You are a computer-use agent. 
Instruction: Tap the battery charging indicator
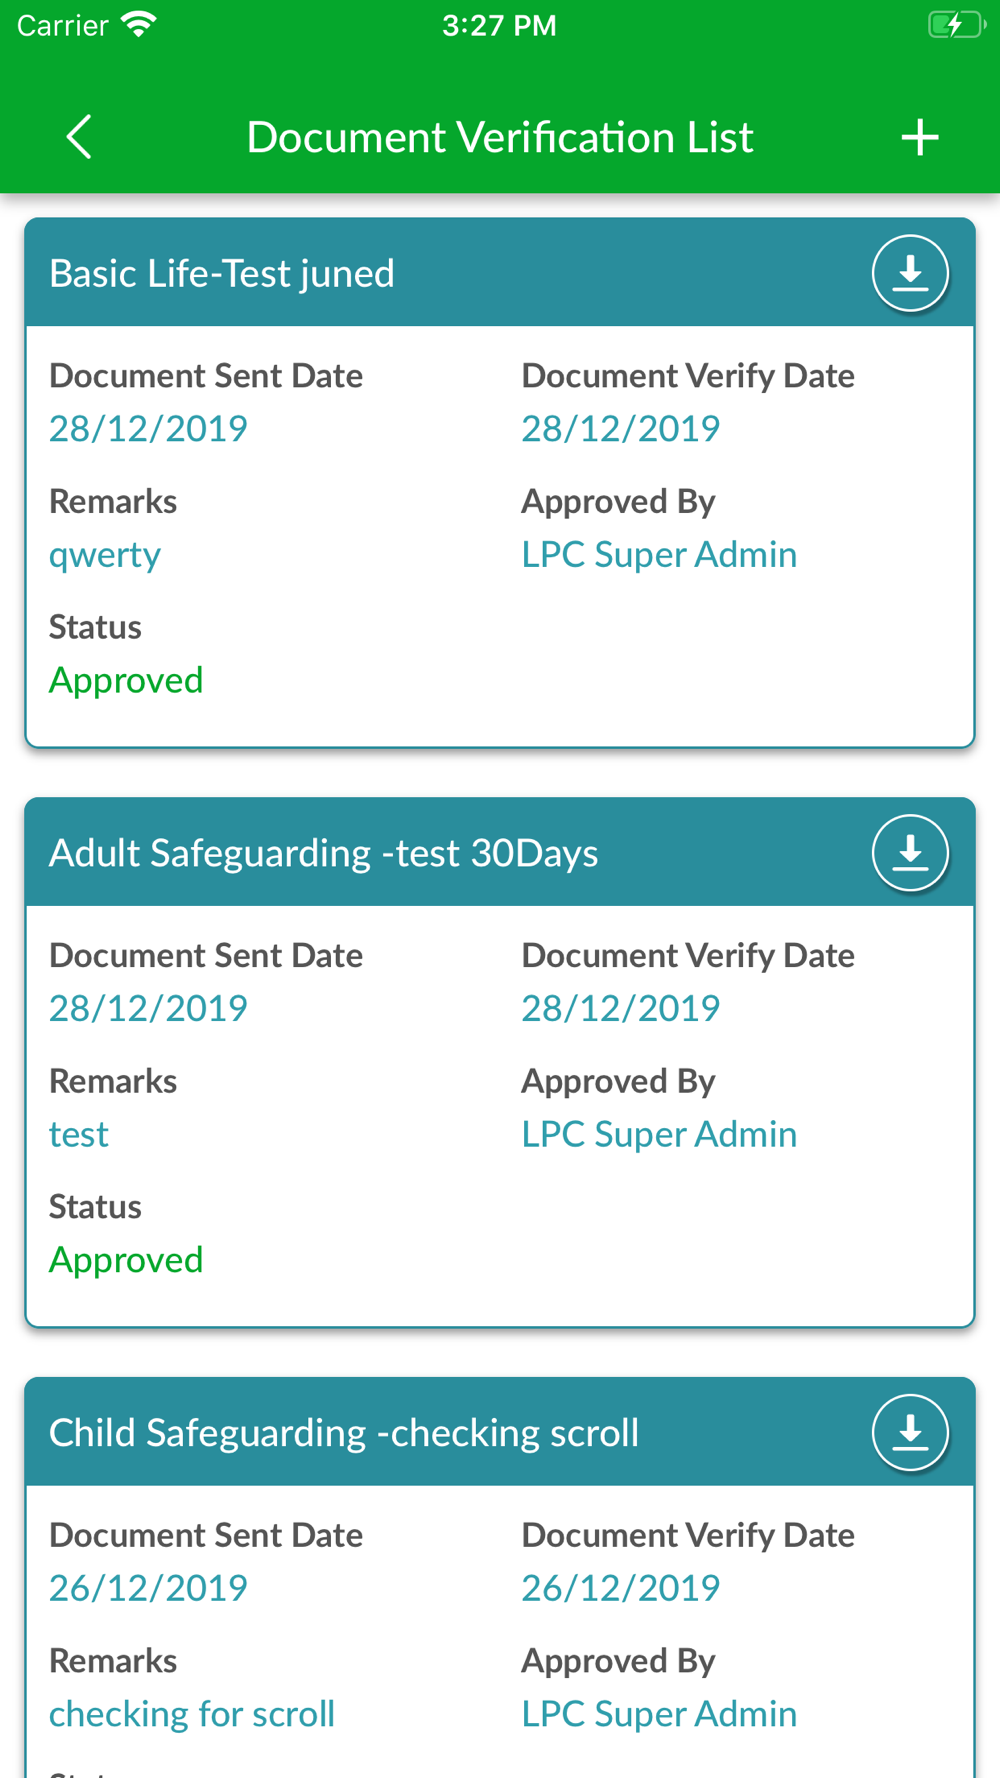click(x=956, y=25)
